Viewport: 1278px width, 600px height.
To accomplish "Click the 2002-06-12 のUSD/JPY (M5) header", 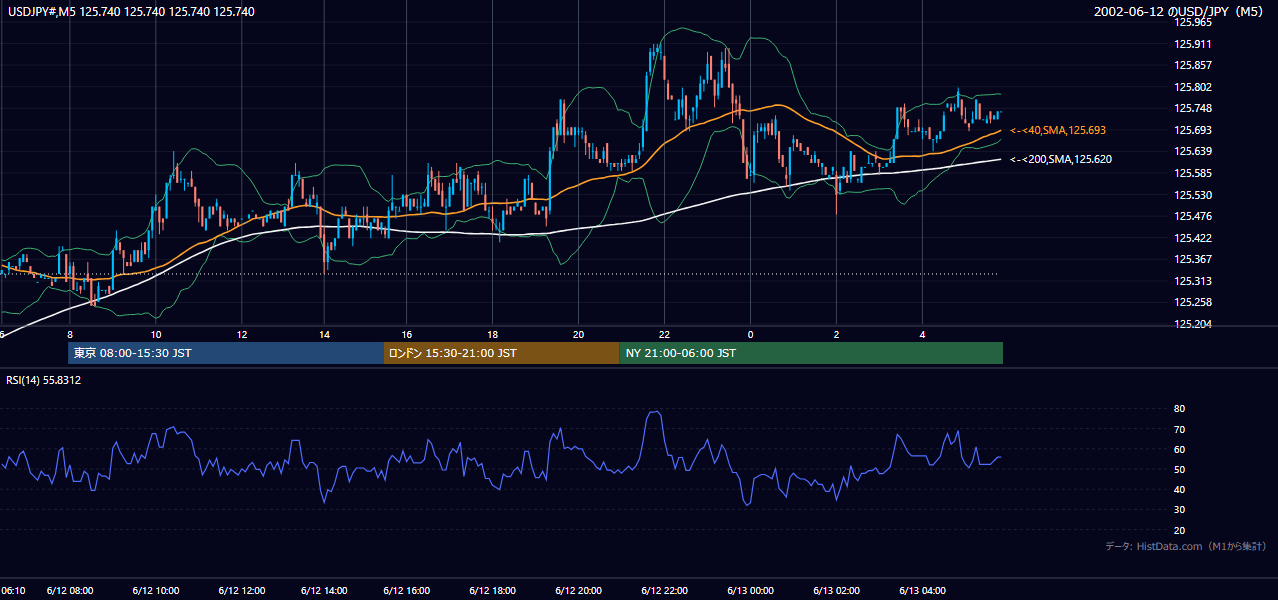I will (1180, 12).
